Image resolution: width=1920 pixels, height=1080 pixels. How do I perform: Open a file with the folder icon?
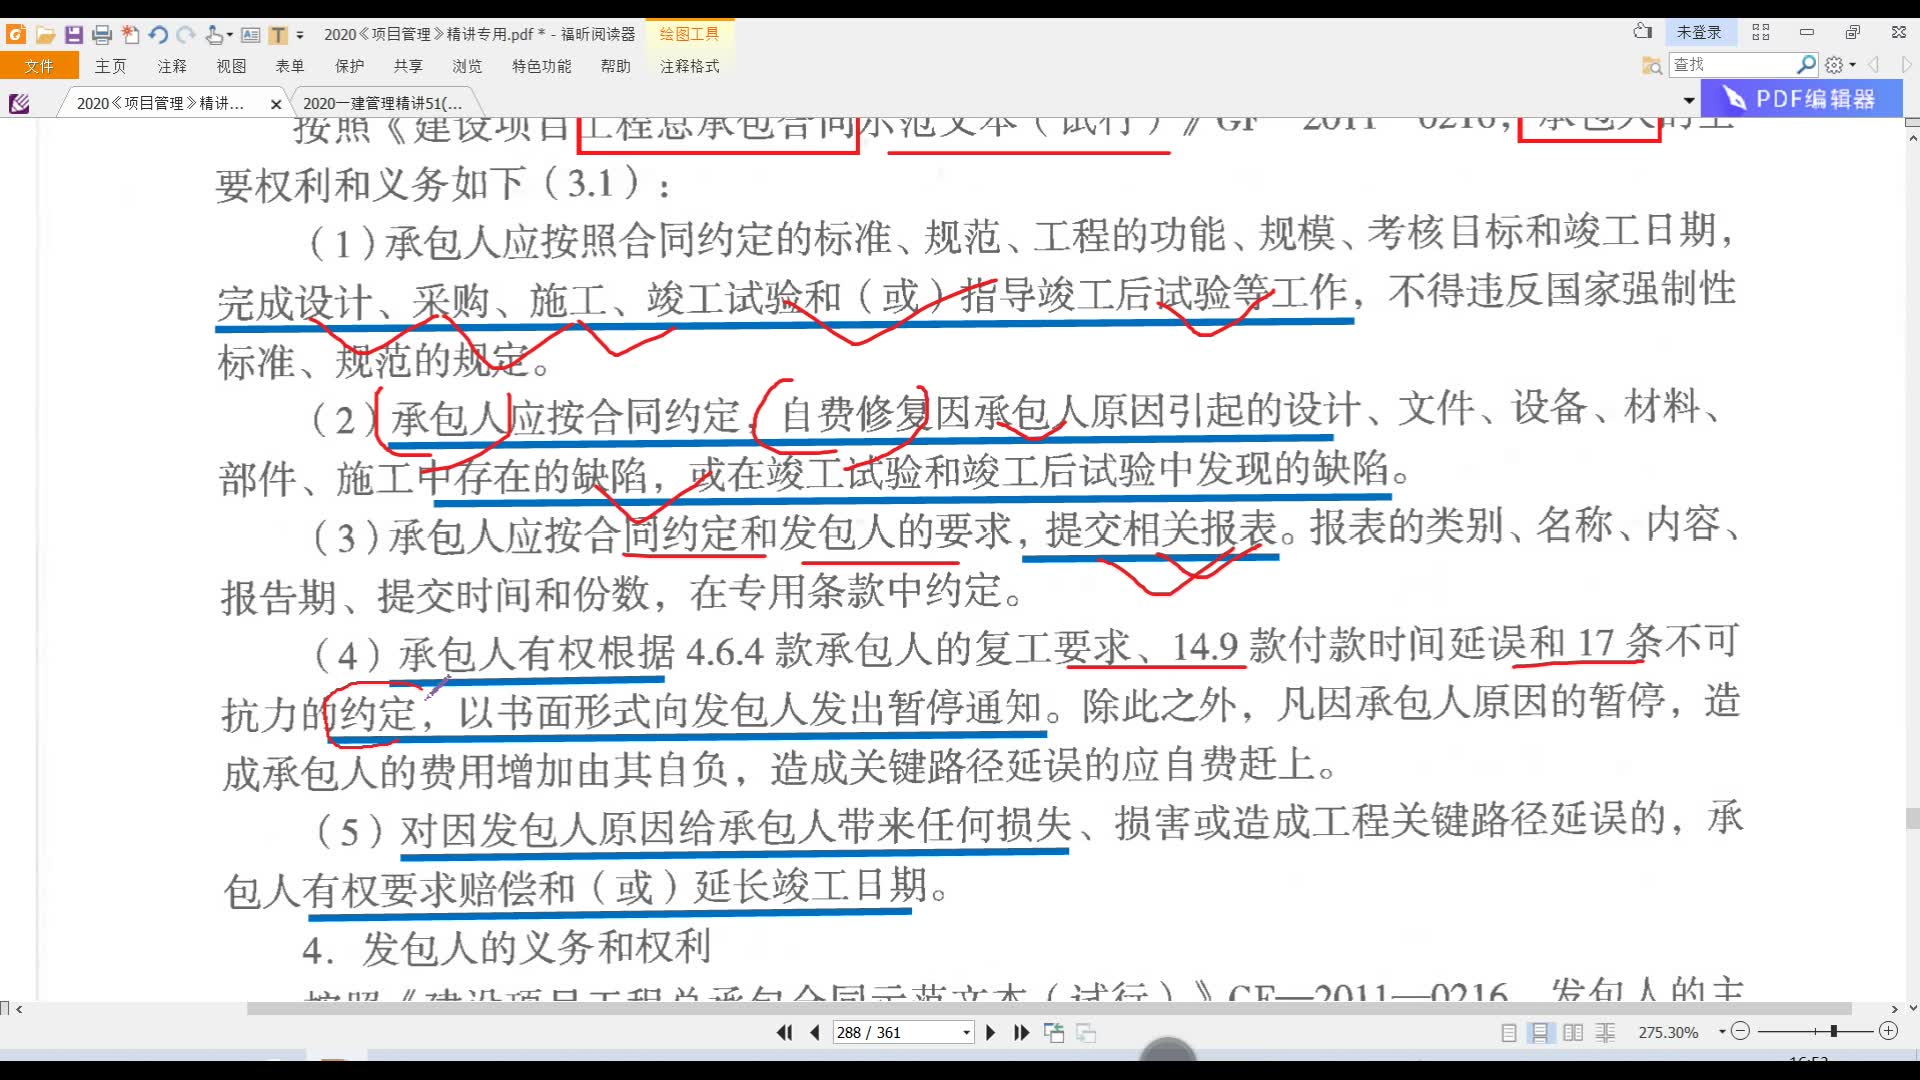tap(45, 33)
